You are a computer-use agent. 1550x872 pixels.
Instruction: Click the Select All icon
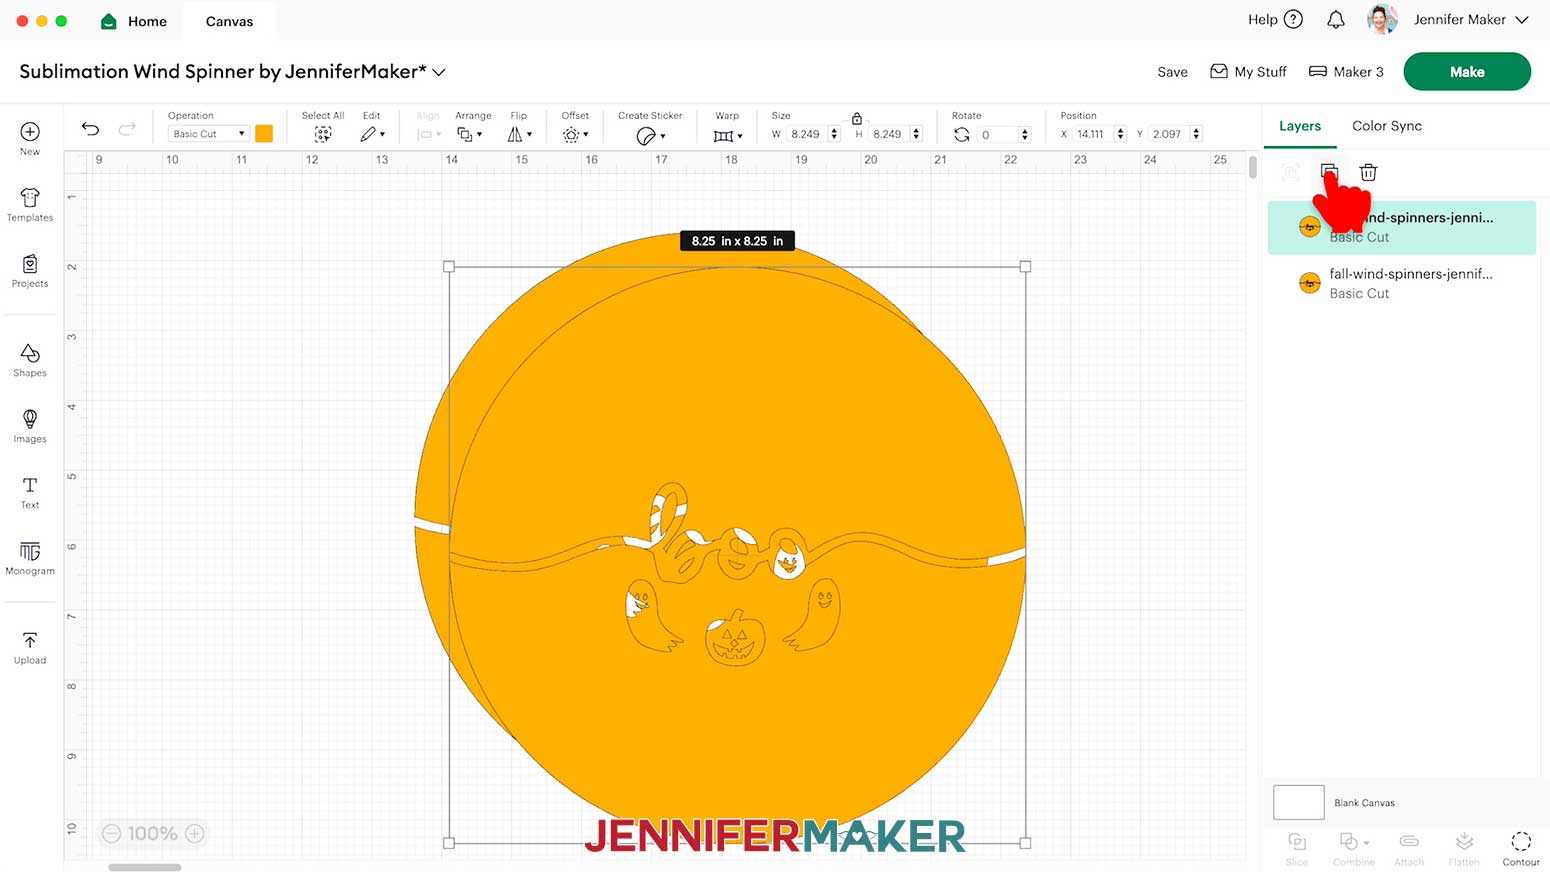pyautogui.click(x=323, y=134)
